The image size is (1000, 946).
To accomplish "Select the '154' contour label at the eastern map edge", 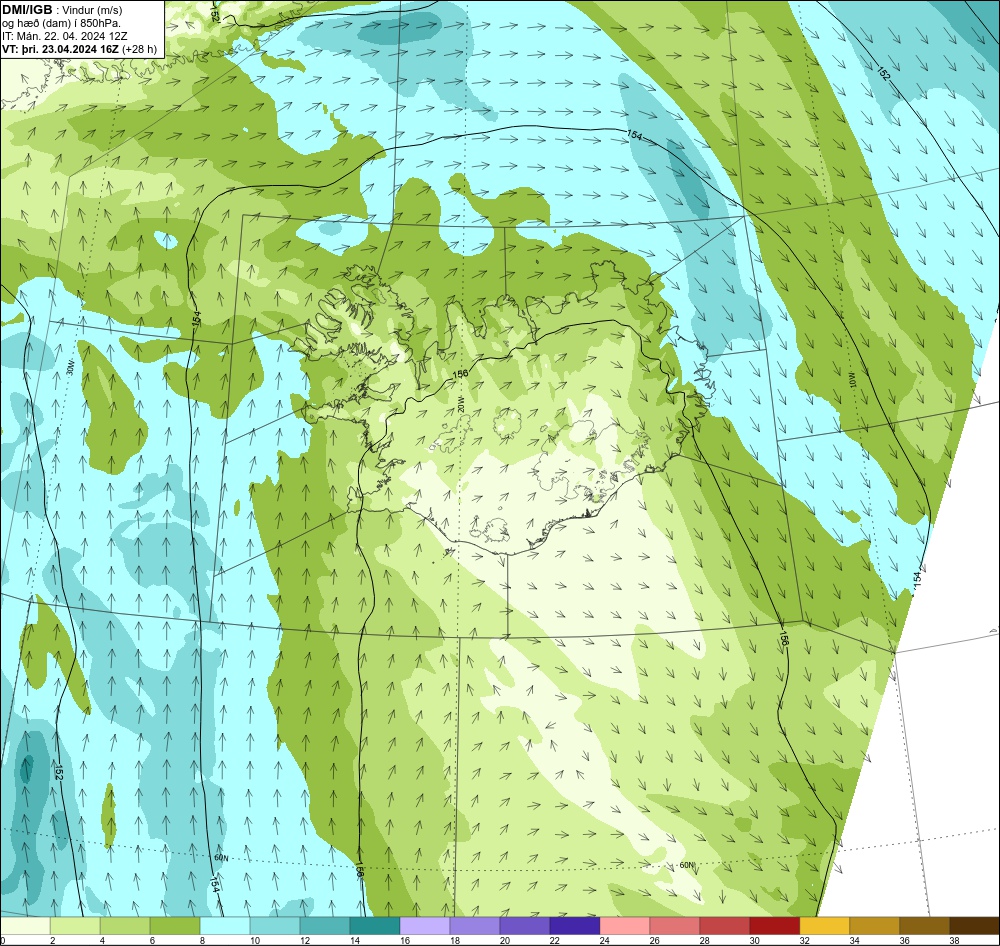I will coord(917,579).
